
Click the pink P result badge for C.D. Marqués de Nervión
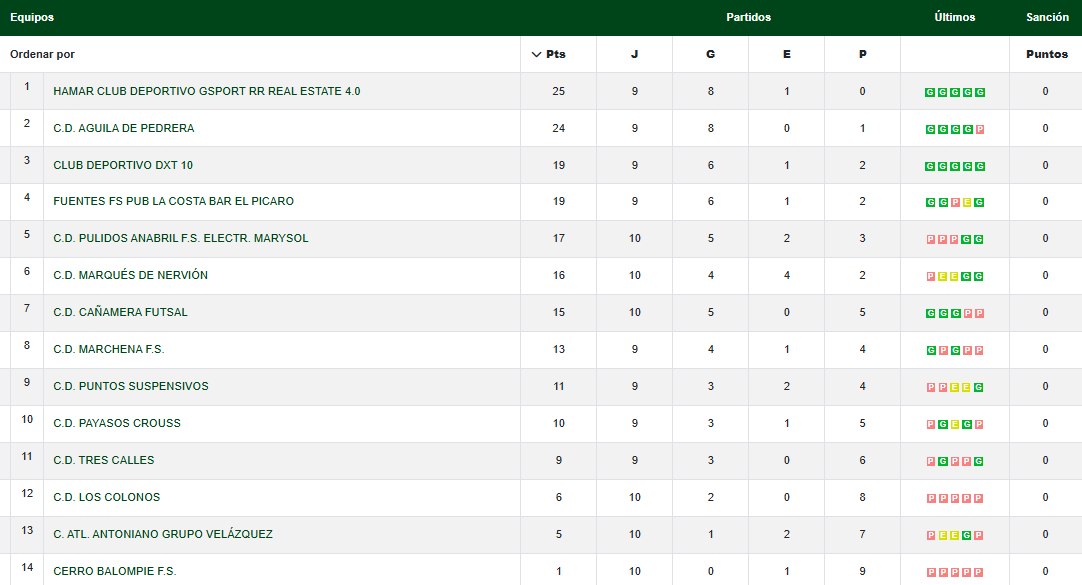tap(931, 277)
